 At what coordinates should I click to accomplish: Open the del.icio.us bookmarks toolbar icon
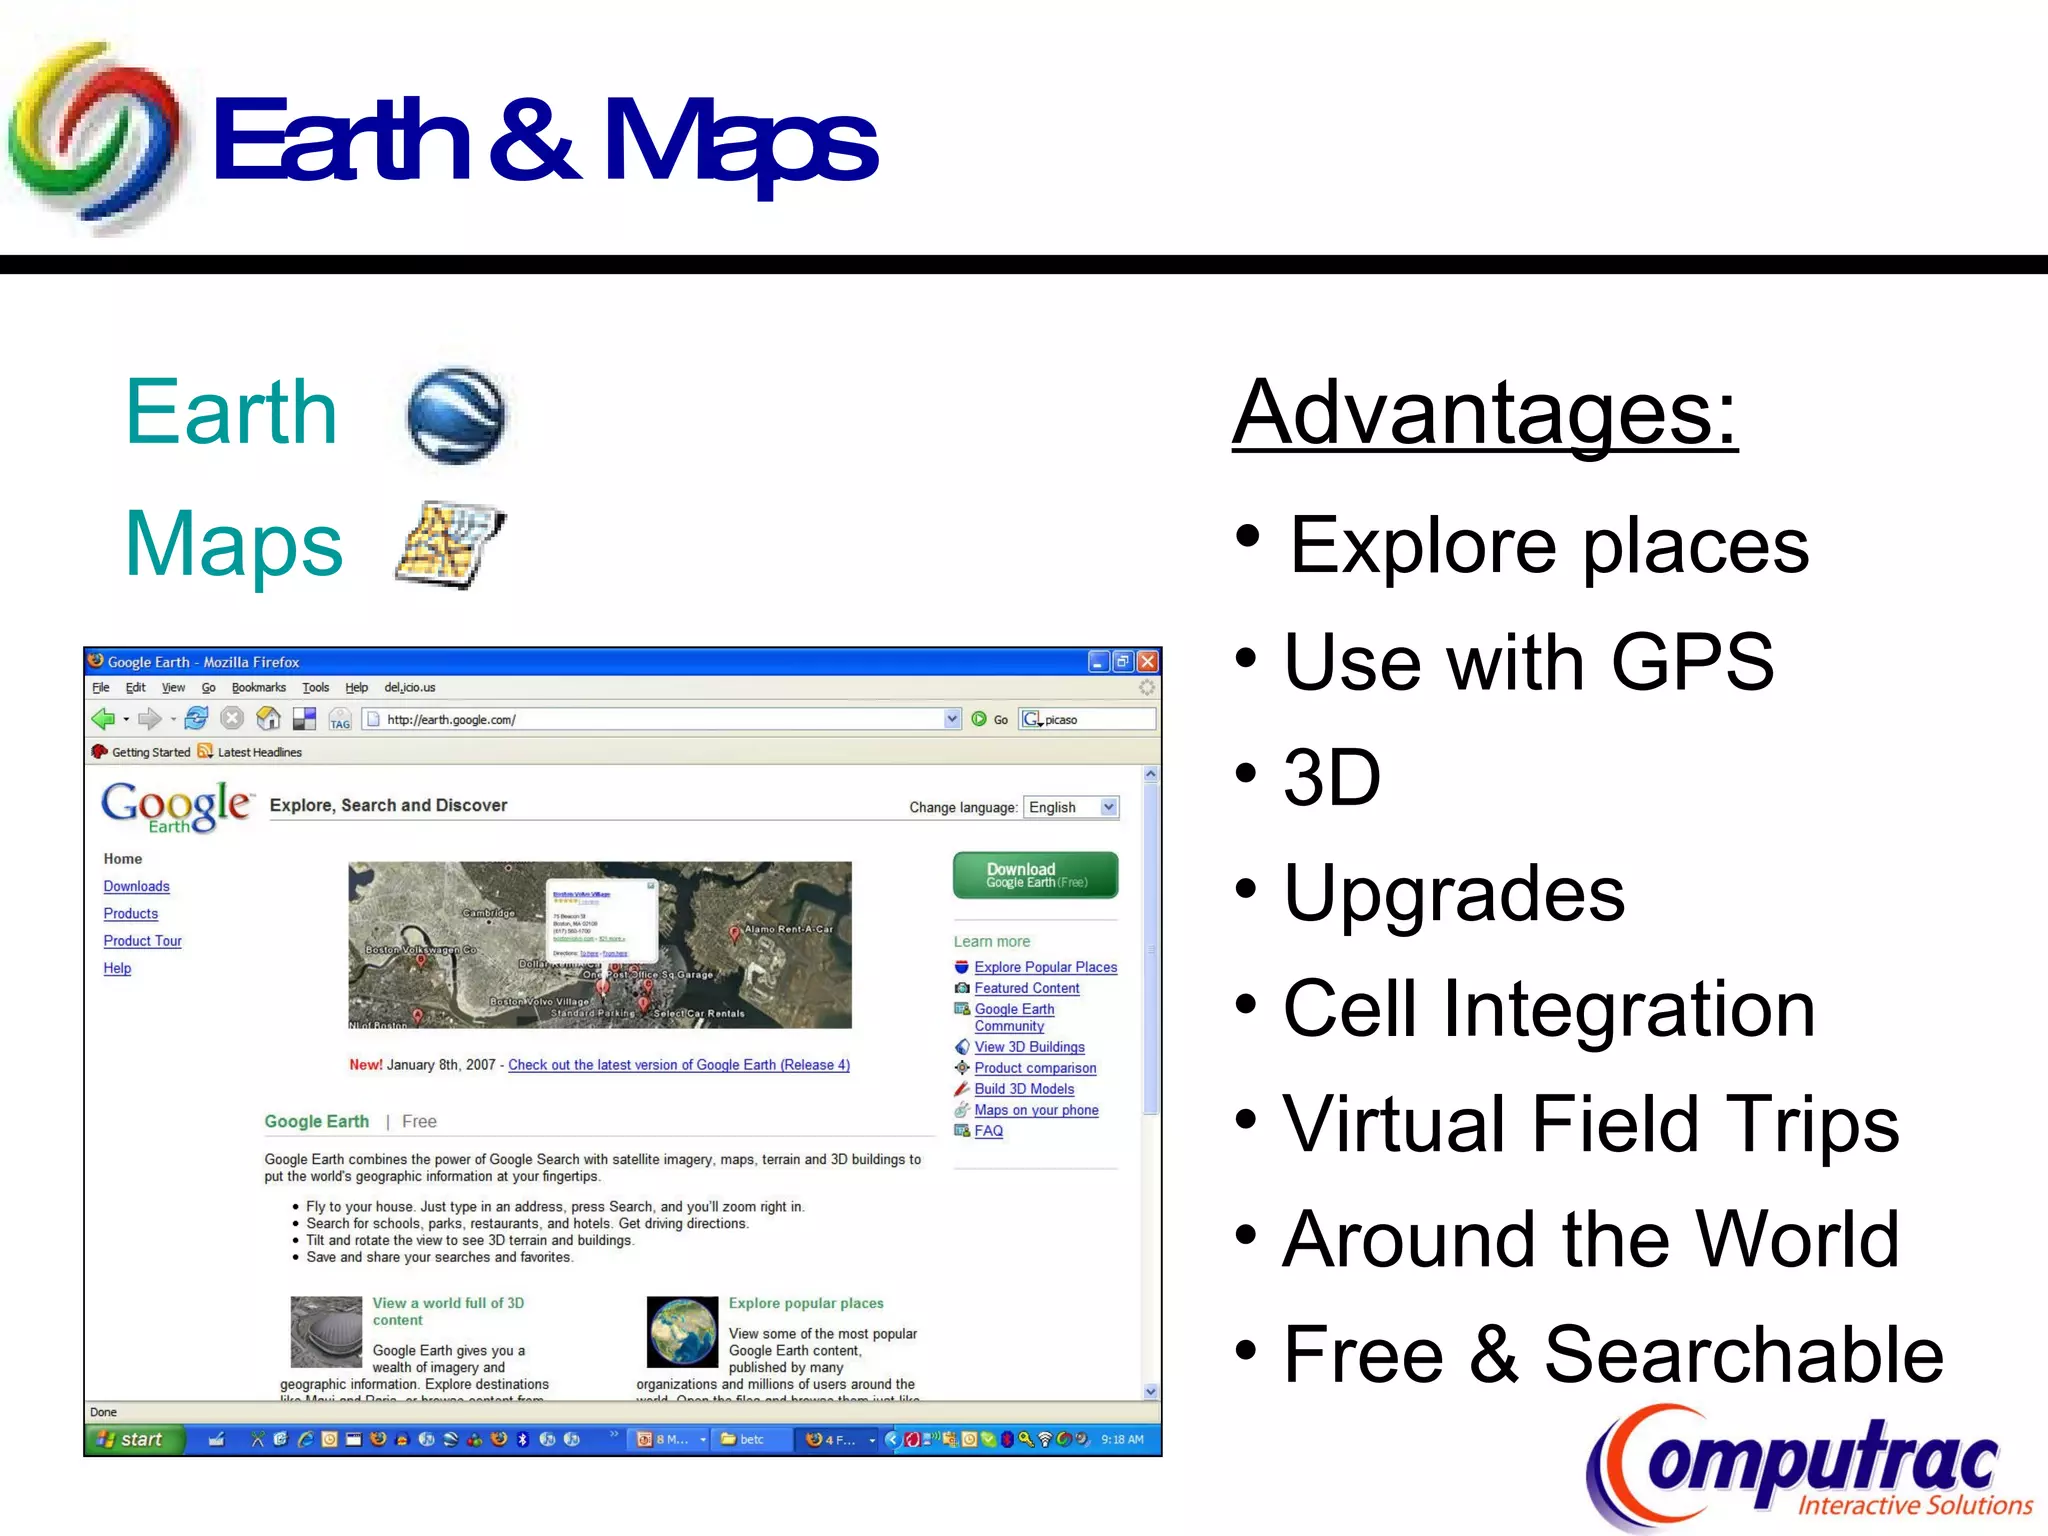tap(304, 719)
